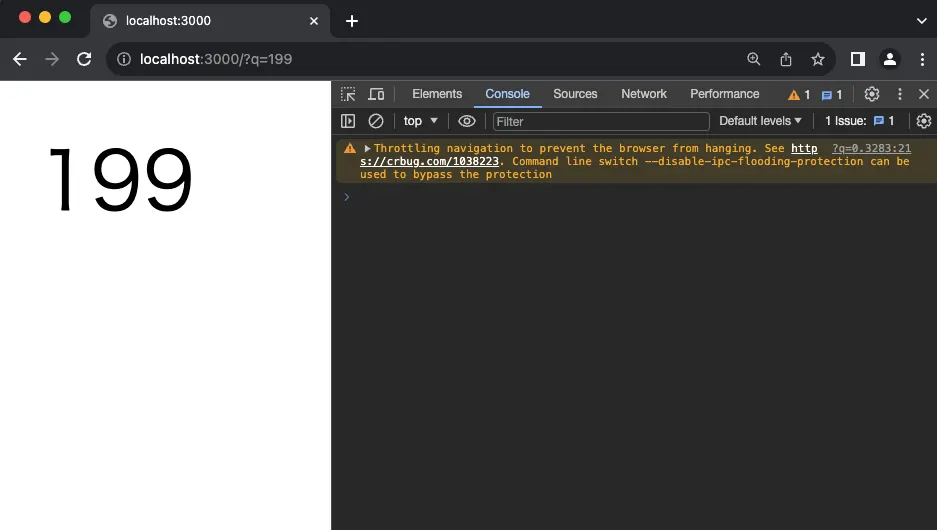The image size is (937, 530).
Task: Reload the localhost page
Action: (x=84, y=59)
